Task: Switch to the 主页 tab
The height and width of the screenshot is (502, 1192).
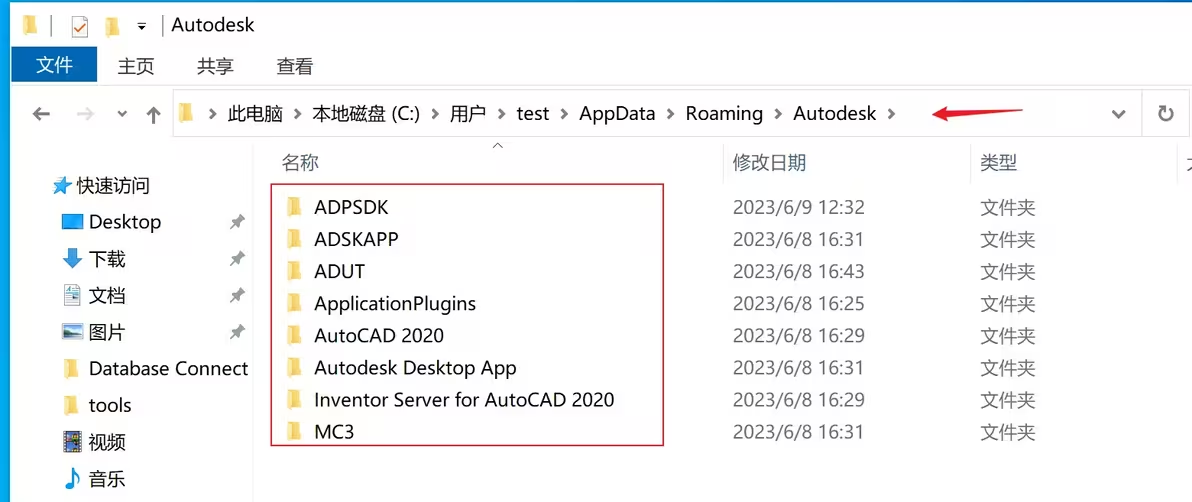Action: [x=136, y=66]
